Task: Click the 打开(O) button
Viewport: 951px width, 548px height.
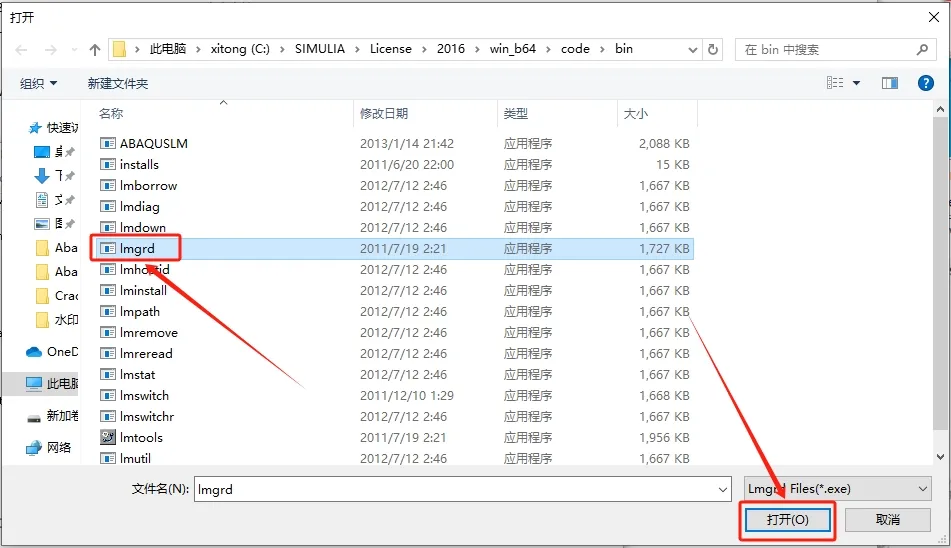Action: coord(787,520)
